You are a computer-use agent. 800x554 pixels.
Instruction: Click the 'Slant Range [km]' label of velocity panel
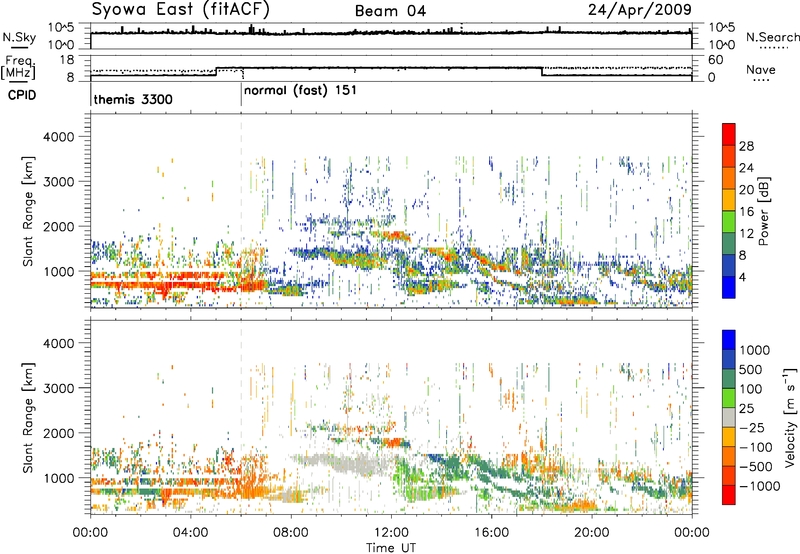[28, 417]
